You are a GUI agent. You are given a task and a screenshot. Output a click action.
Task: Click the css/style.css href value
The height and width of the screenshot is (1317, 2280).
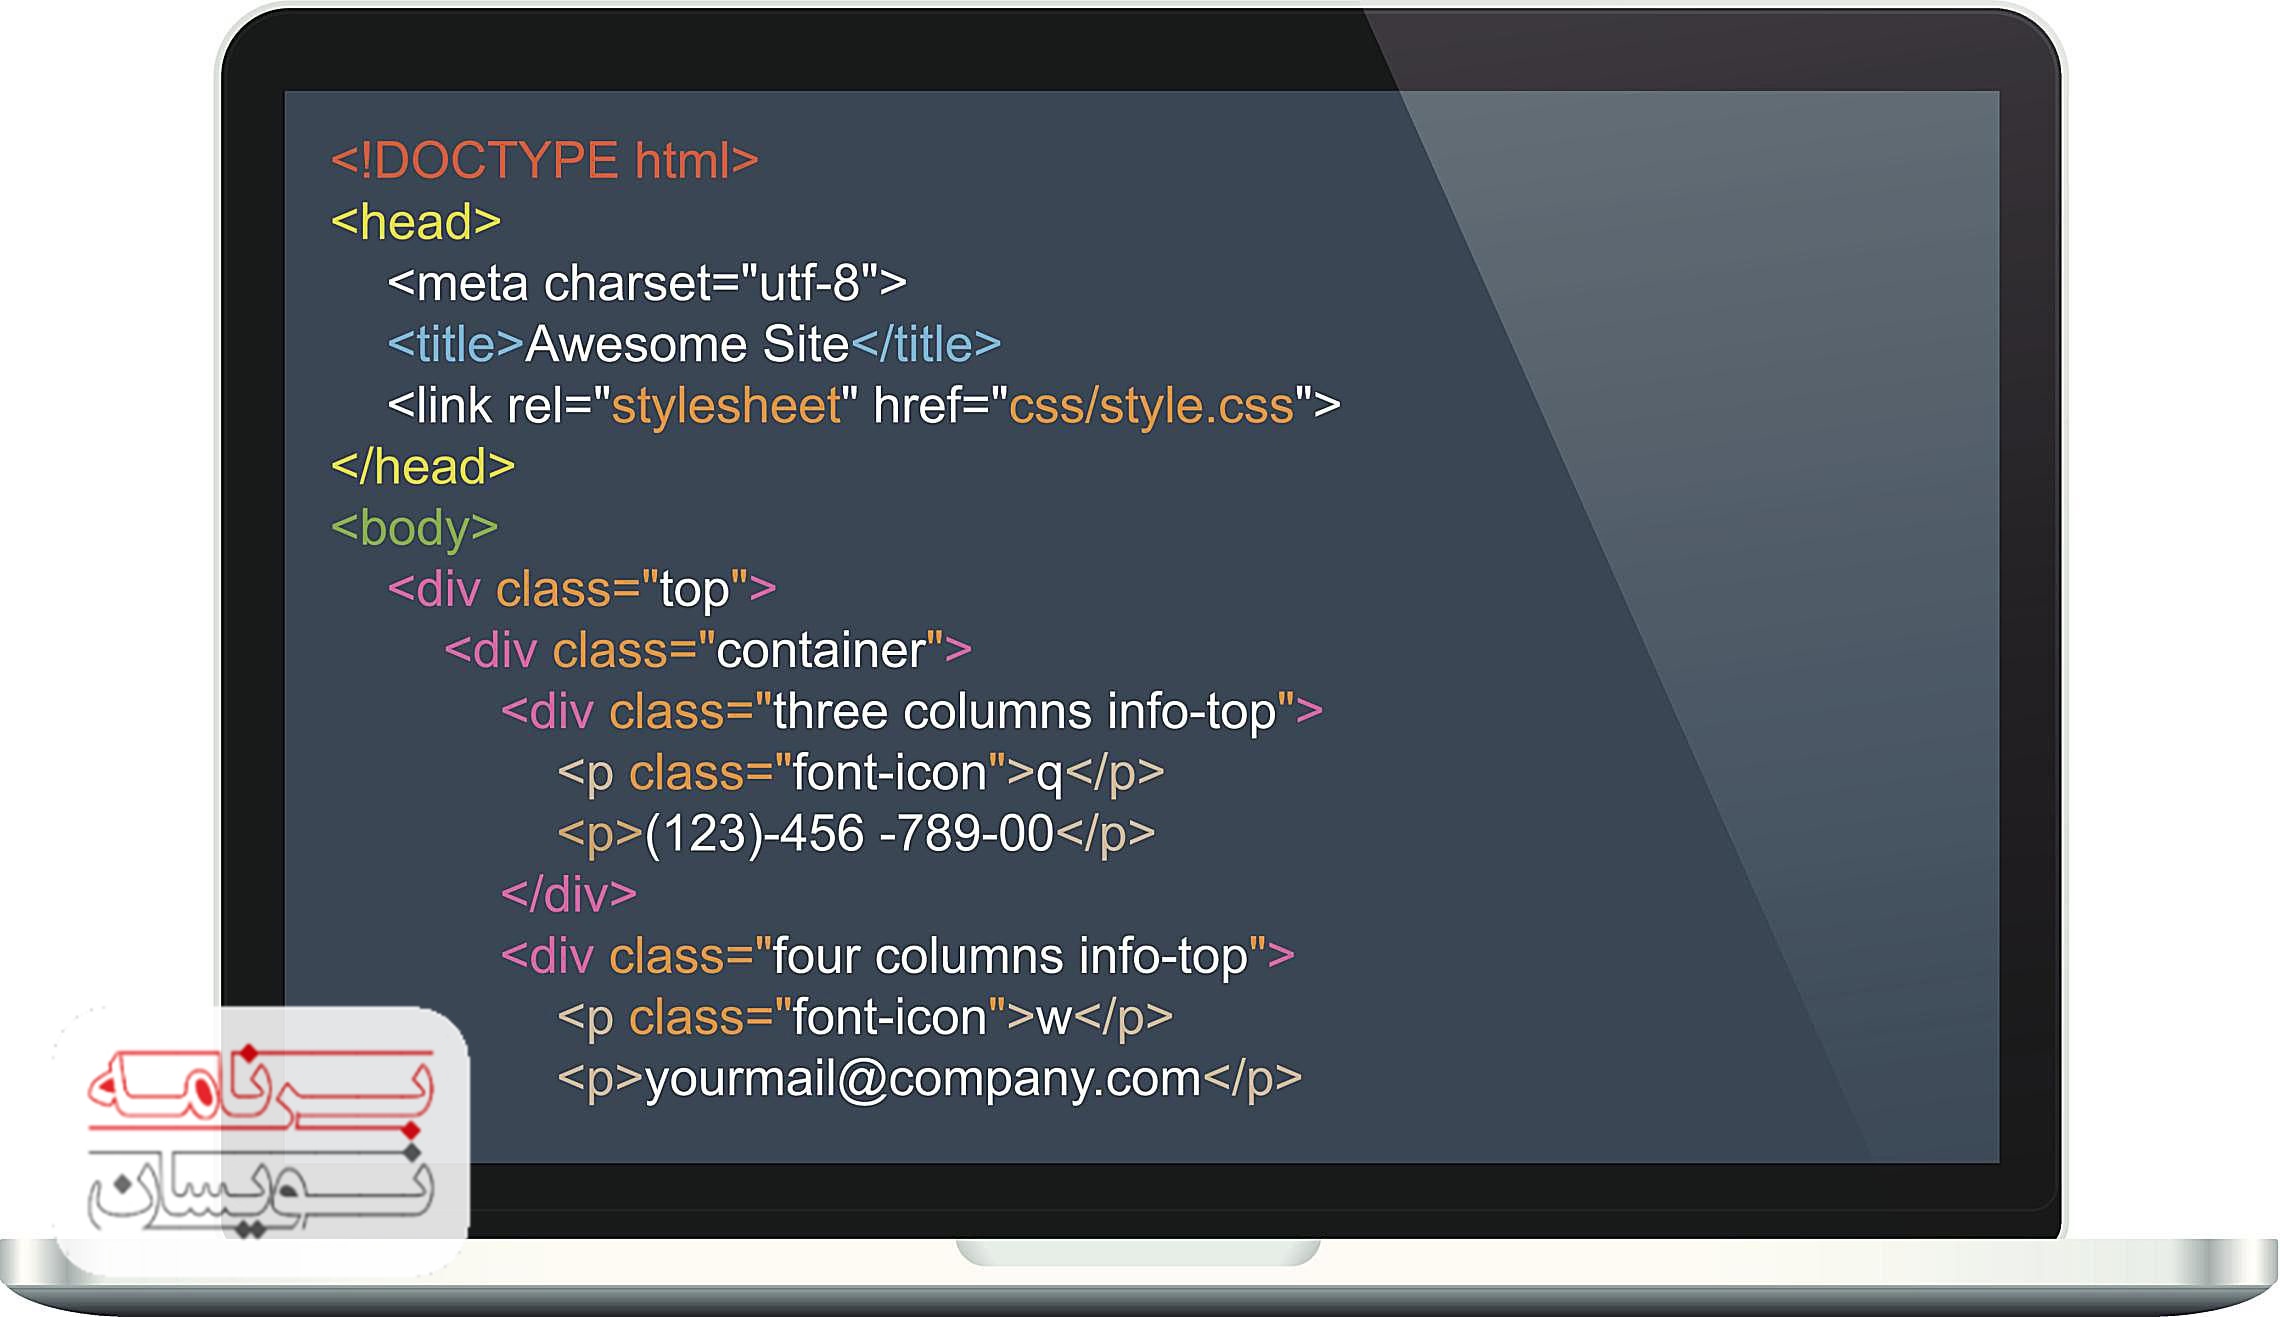click(x=1148, y=405)
